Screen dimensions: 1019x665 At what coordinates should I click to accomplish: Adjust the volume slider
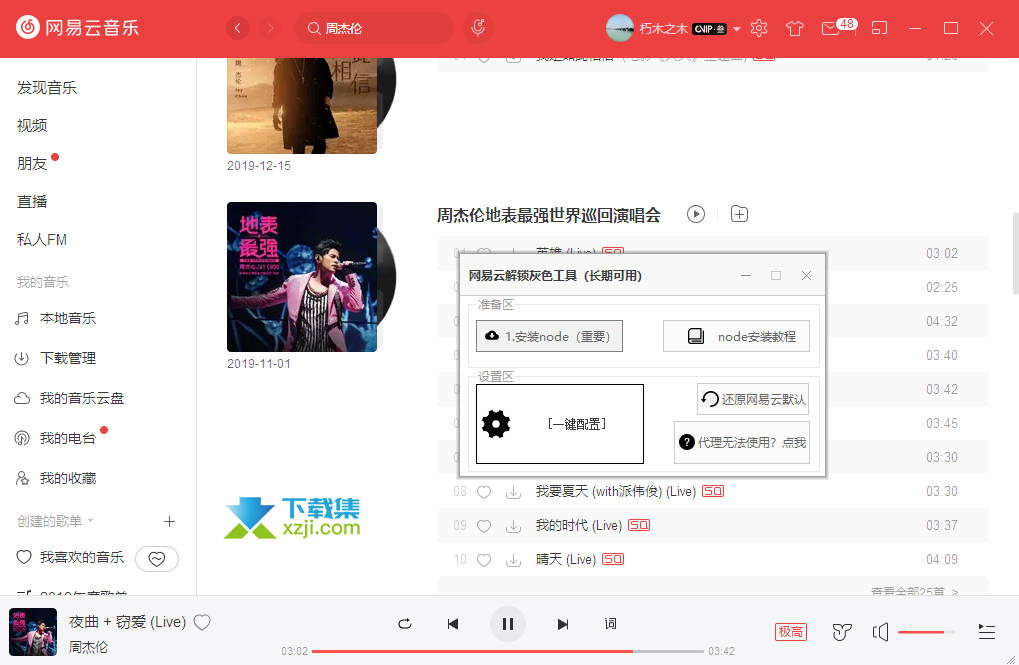(x=926, y=632)
